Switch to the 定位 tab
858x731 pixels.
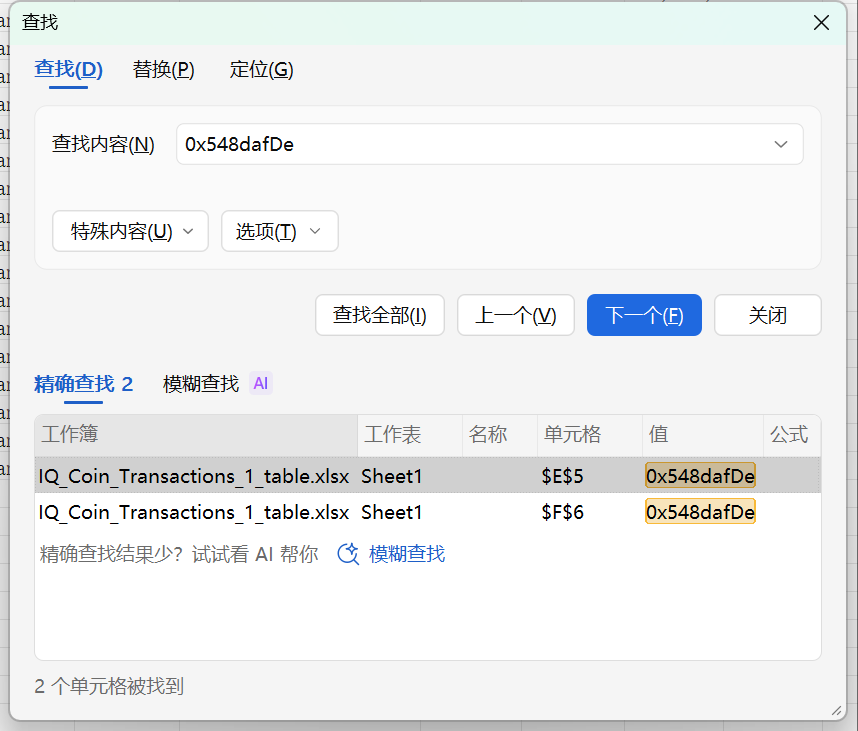pyautogui.click(x=261, y=70)
